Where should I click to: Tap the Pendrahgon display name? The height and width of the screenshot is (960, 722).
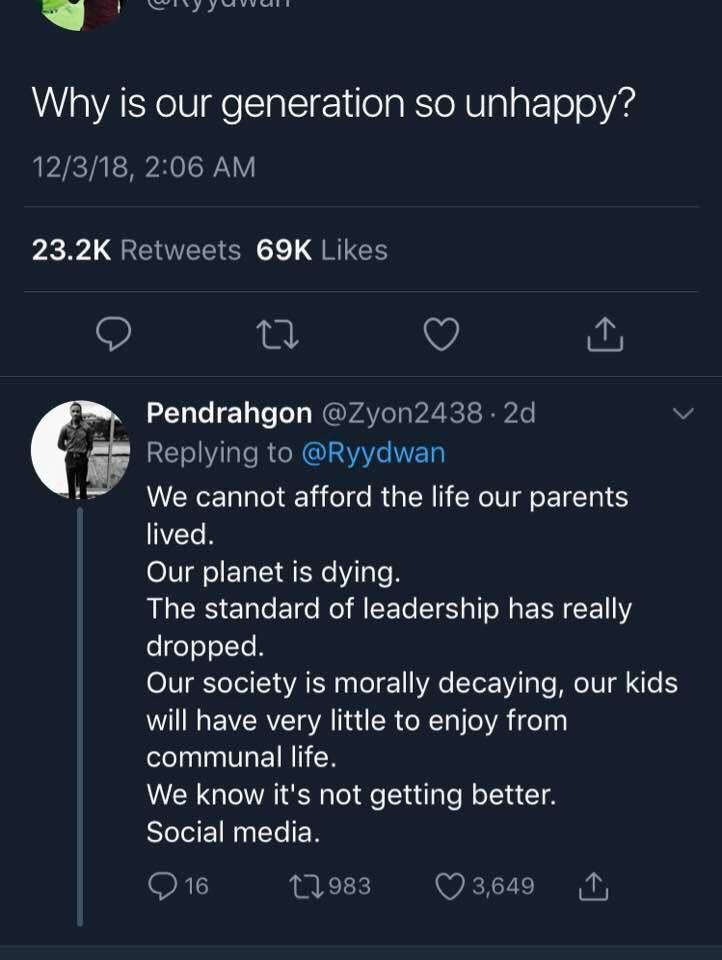pos(229,413)
